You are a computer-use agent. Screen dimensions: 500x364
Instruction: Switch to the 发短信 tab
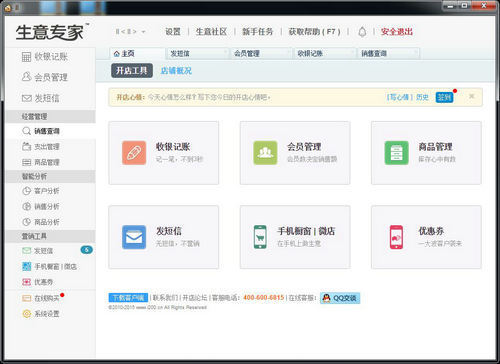click(197, 53)
